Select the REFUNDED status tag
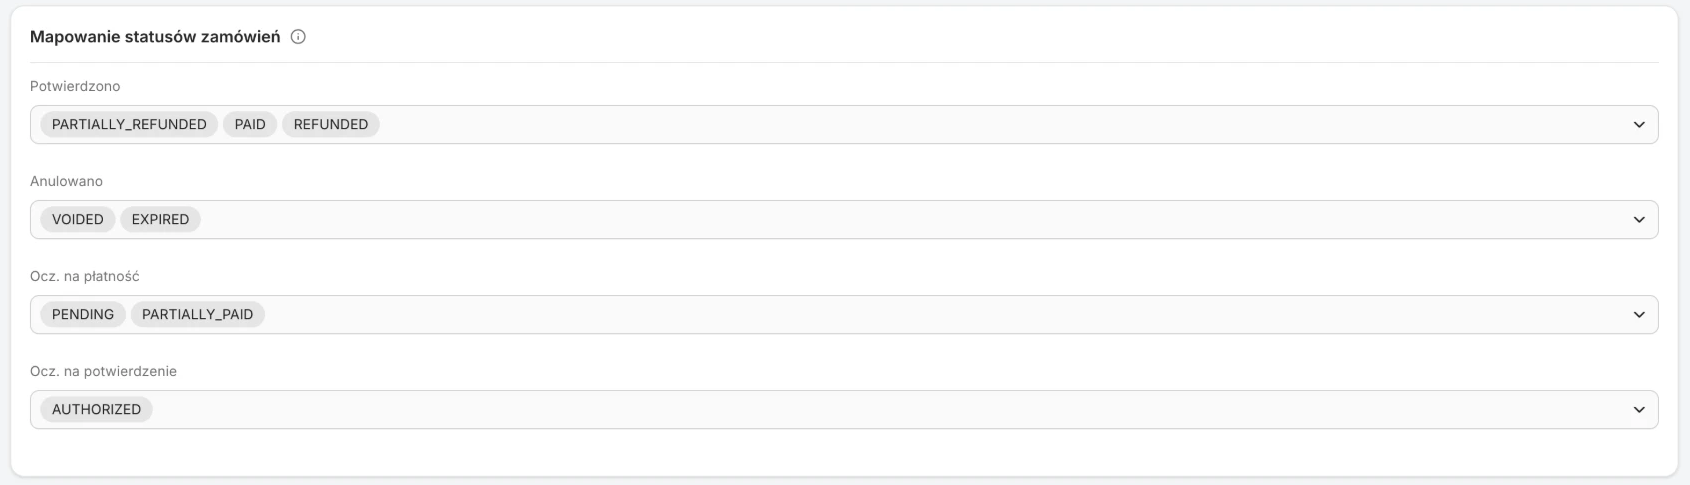The width and height of the screenshot is (1690, 485). click(331, 125)
